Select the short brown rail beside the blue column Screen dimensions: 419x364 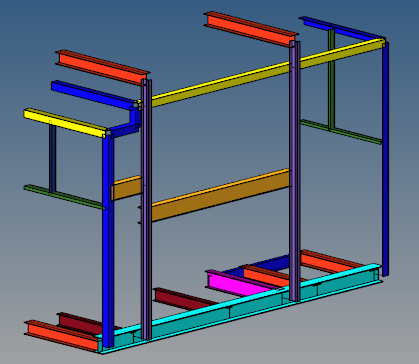point(127,188)
